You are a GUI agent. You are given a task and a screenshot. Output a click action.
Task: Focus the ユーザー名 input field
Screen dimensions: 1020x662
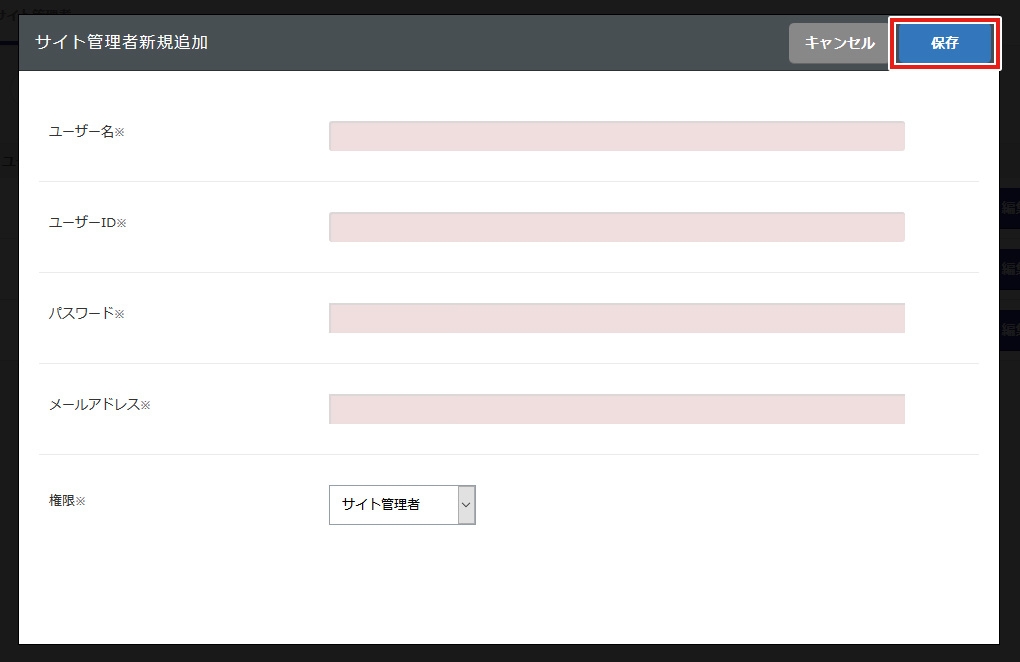(617, 136)
